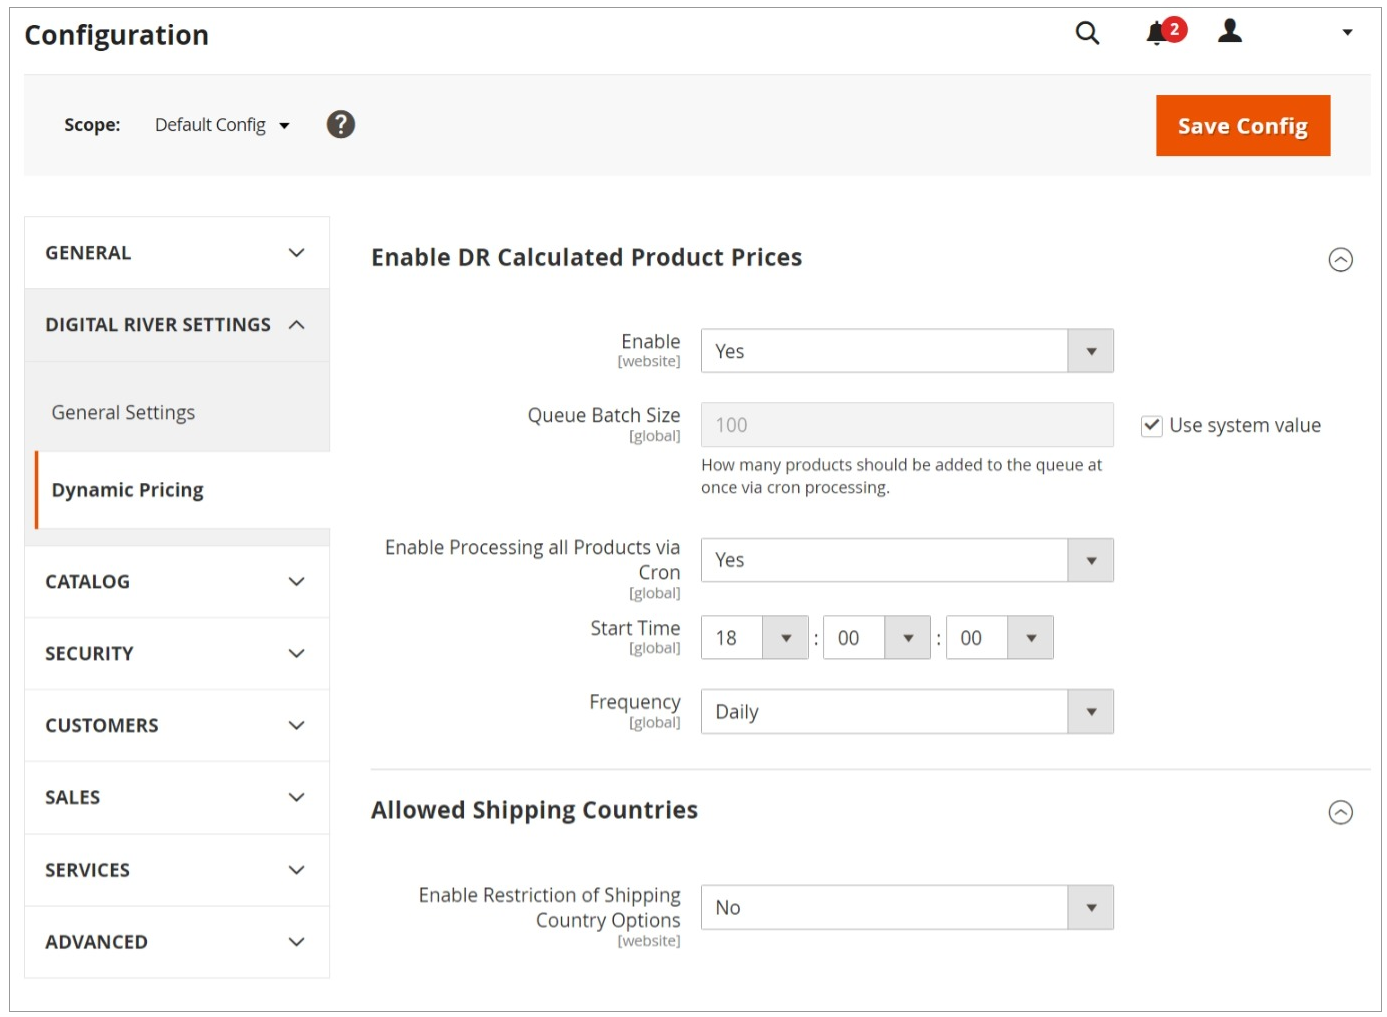Click the search magnifier icon
This screenshot has width=1387, height=1017.
[1087, 33]
